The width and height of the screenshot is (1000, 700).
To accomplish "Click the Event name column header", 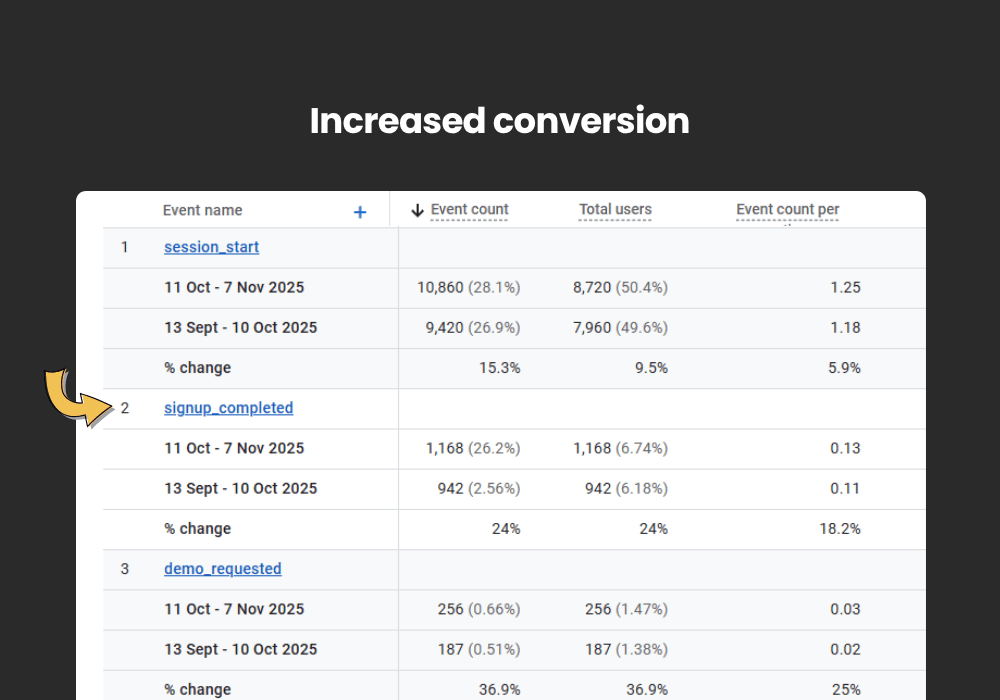I will point(202,210).
